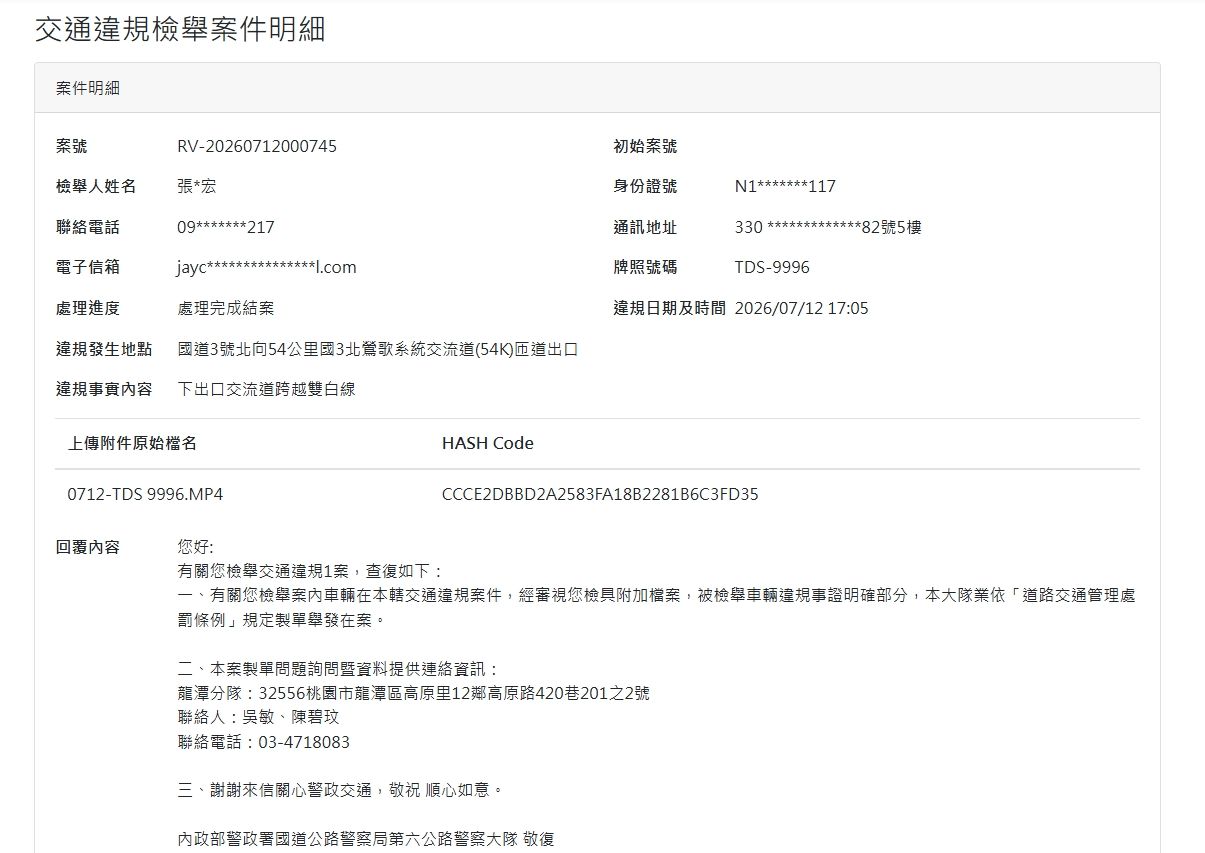Select case number RV-20260712000745
The height and width of the screenshot is (853, 1205).
[257, 146]
